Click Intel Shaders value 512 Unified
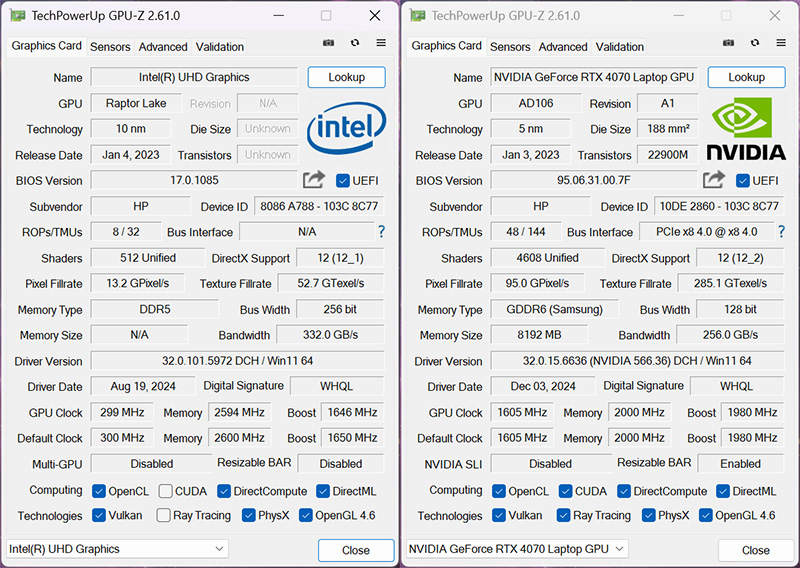This screenshot has height=568, width=800. [148, 258]
